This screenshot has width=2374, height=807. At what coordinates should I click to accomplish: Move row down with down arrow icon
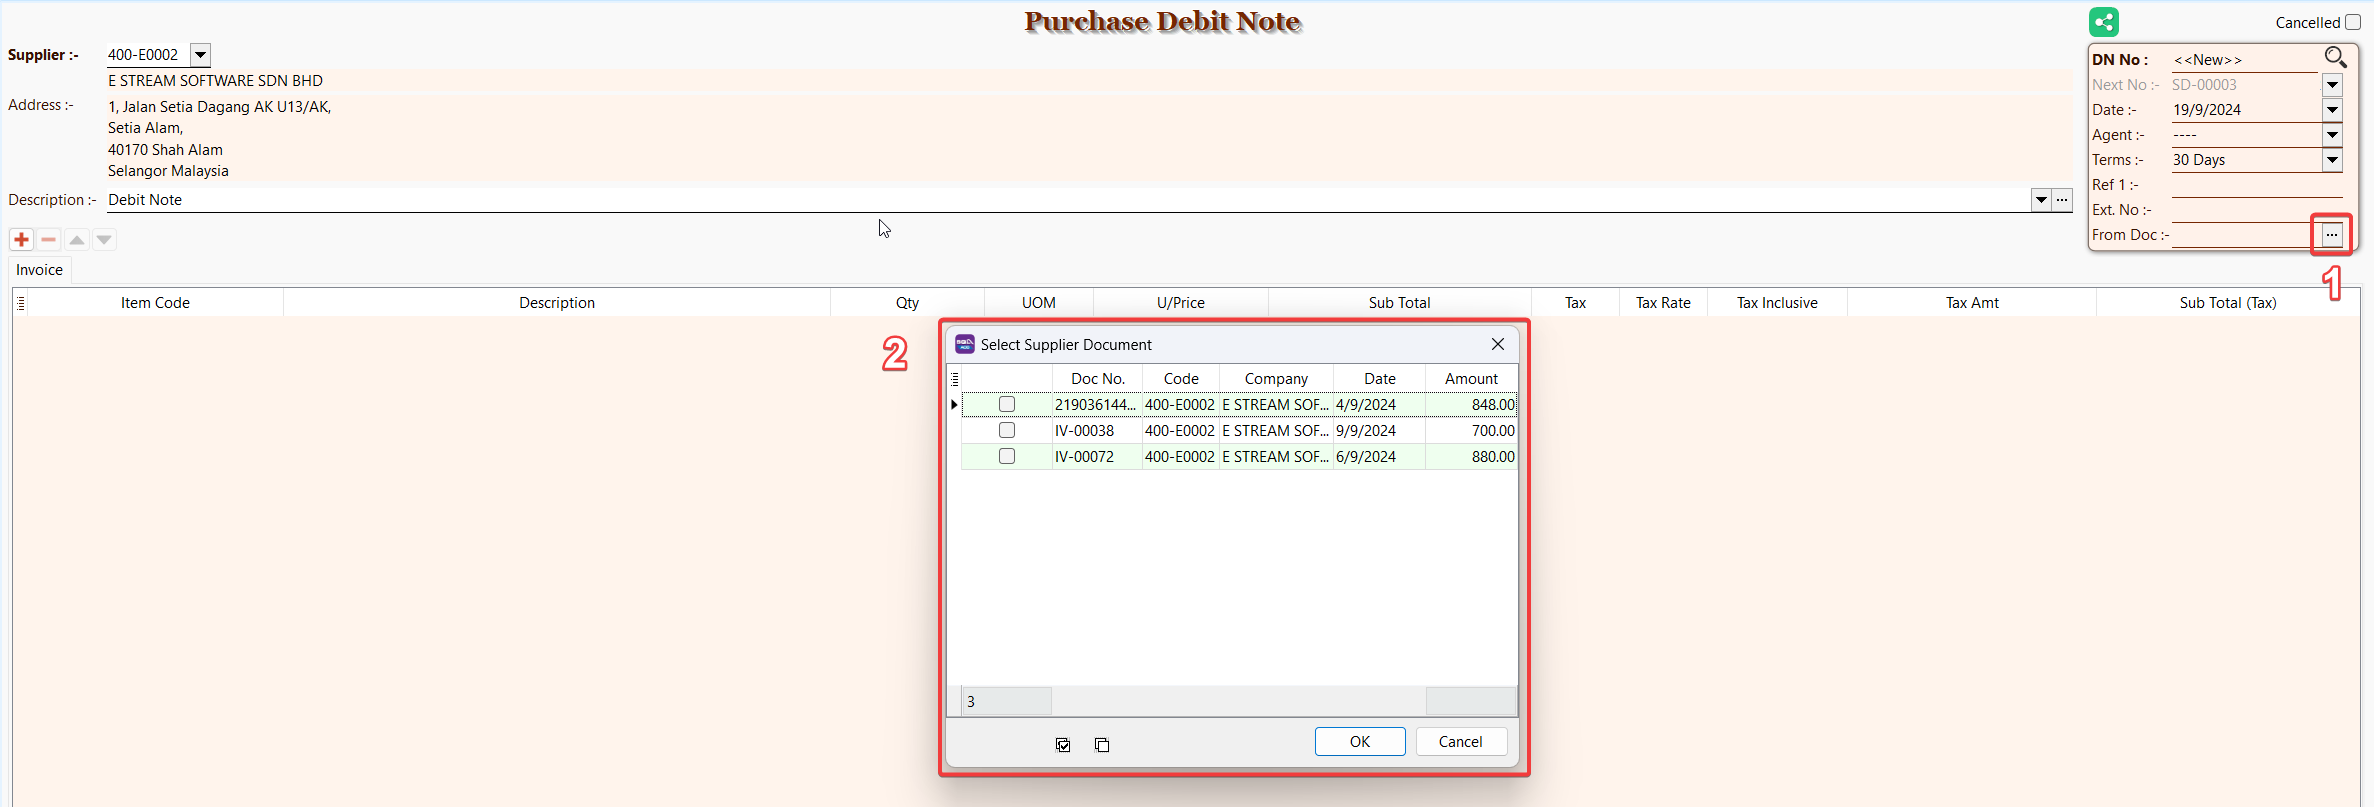pyautogui.click(x=104, y=240)
